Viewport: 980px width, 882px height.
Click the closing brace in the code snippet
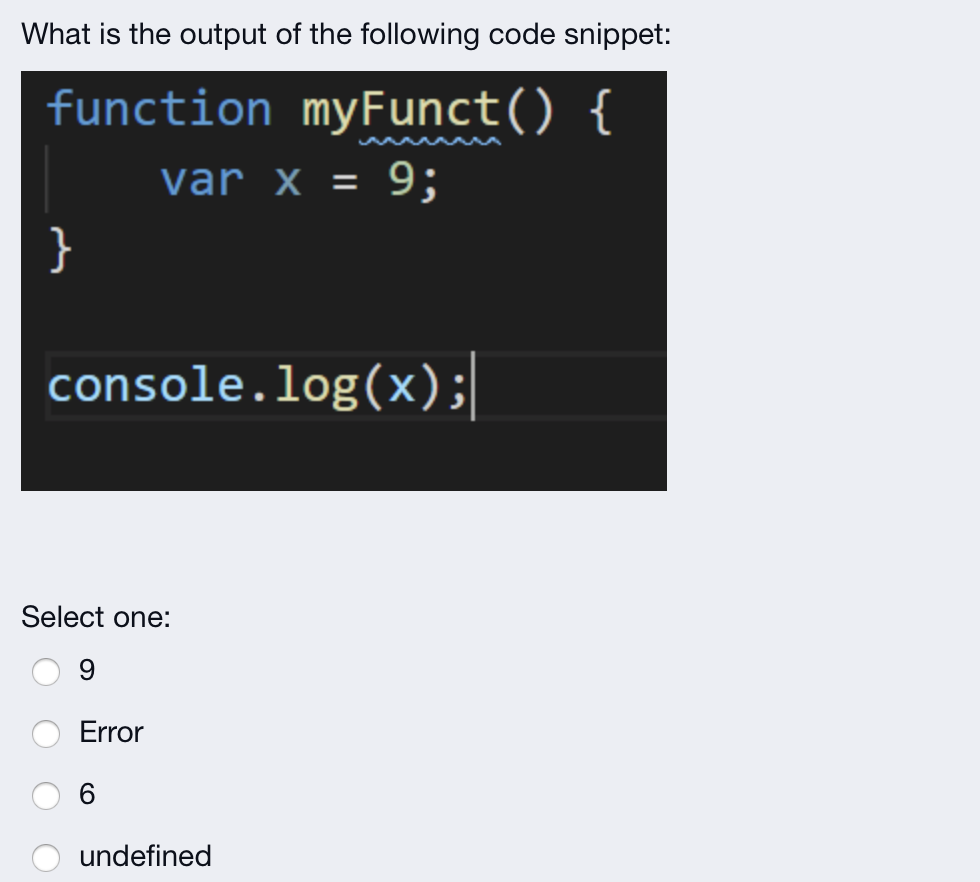click(x=58, y=248)
